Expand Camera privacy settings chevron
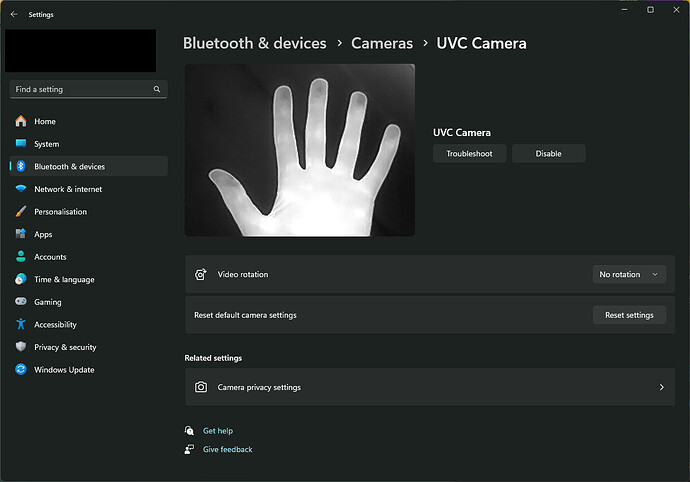 661,387
